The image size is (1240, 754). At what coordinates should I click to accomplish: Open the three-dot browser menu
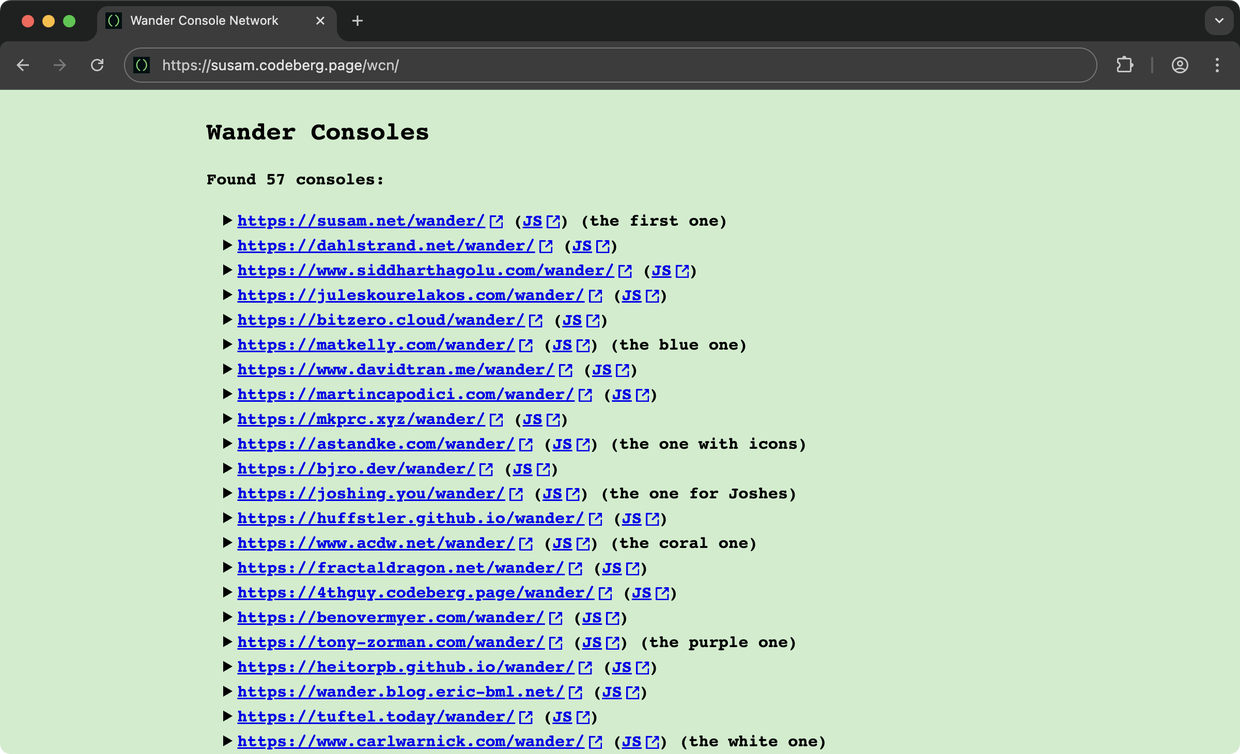click(1217, 65)
